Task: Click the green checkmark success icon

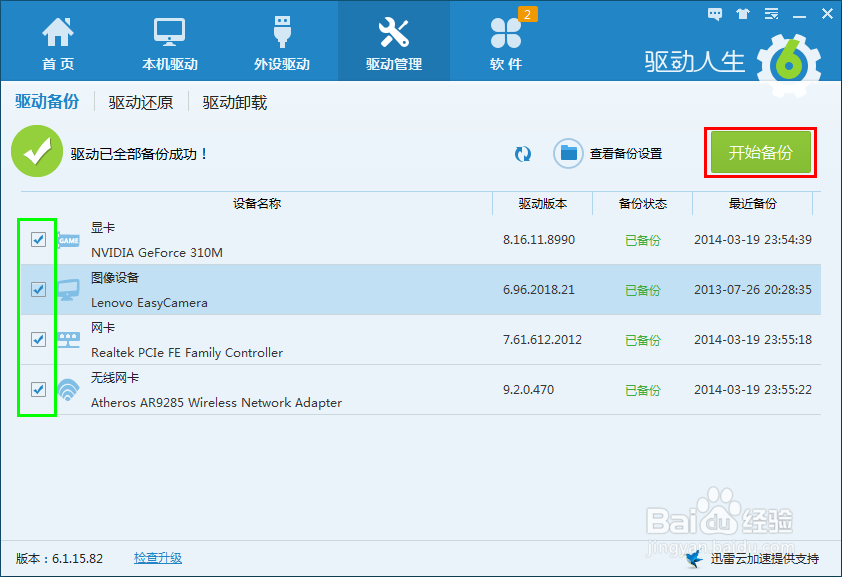Action: [x=37, y=151]
